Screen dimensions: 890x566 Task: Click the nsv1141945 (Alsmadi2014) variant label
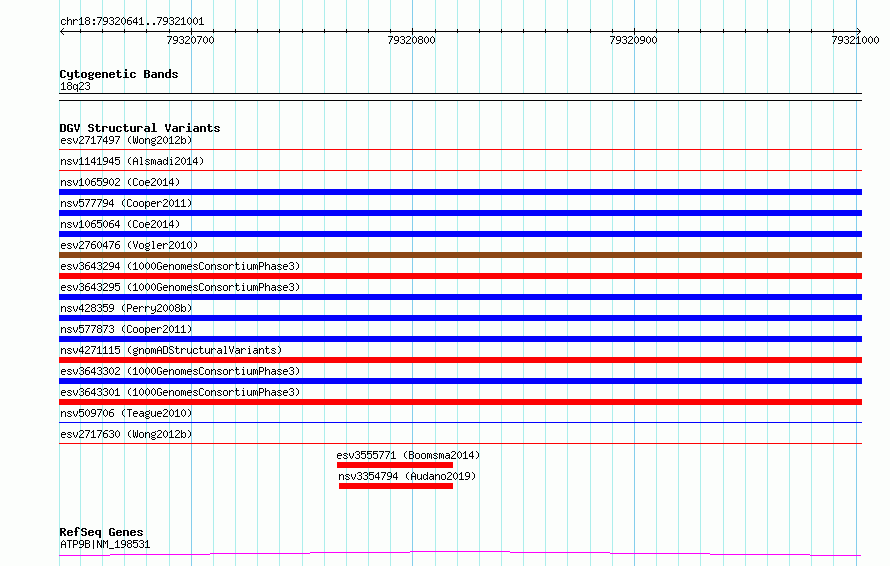[x=132, y=161]
